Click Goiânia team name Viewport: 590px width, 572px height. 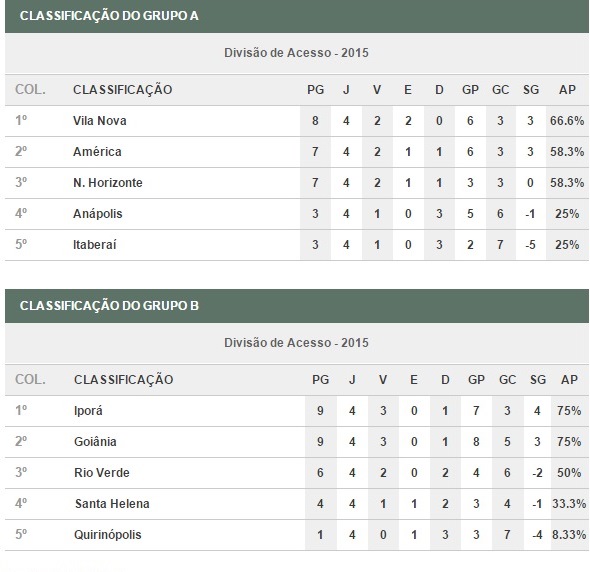click(95, 441)
